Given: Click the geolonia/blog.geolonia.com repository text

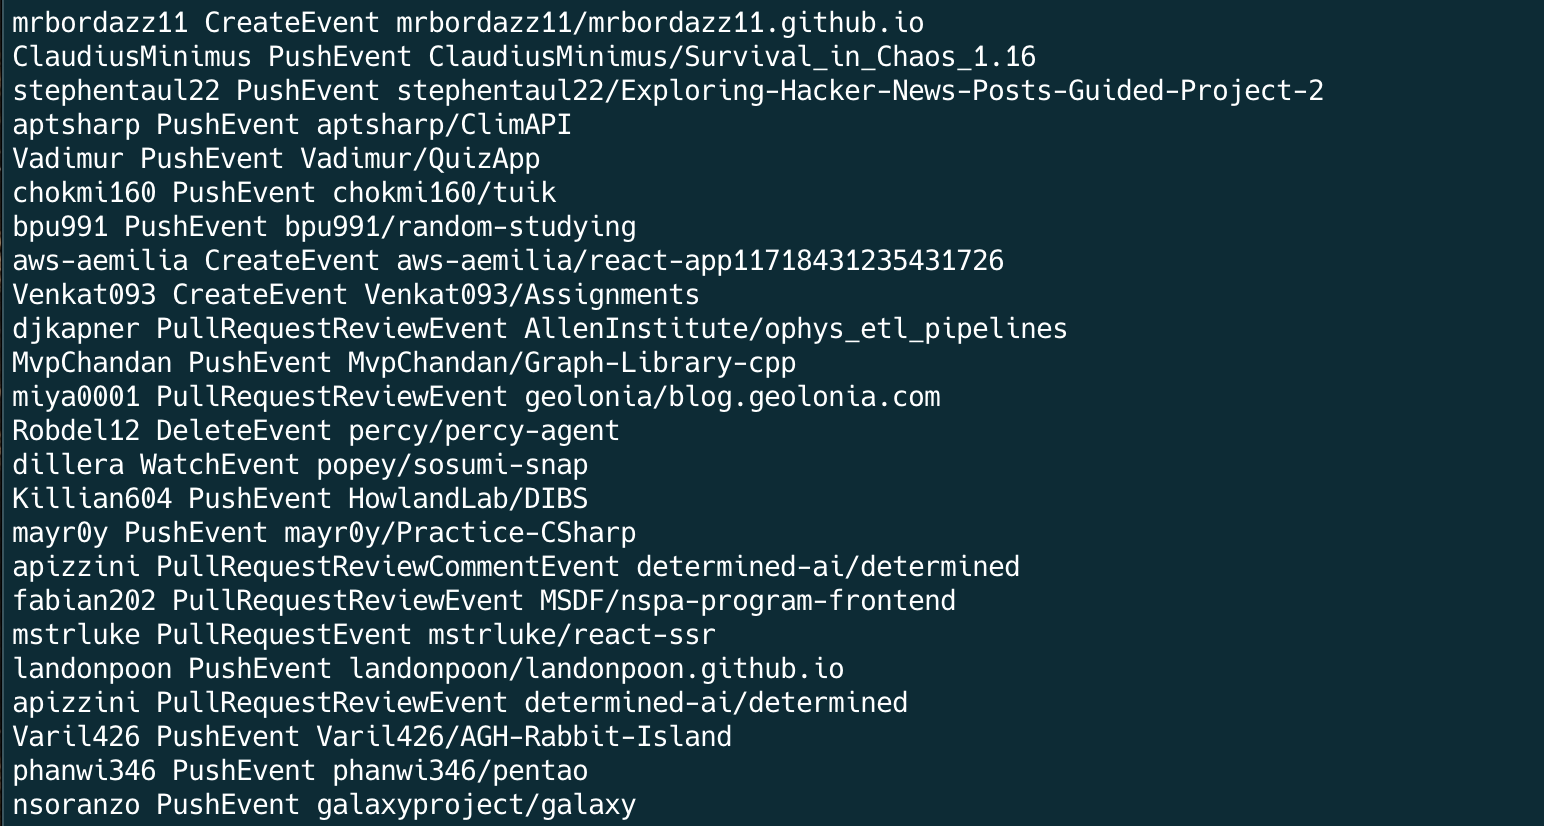Looking at the screenshot, I should point(732,396).
